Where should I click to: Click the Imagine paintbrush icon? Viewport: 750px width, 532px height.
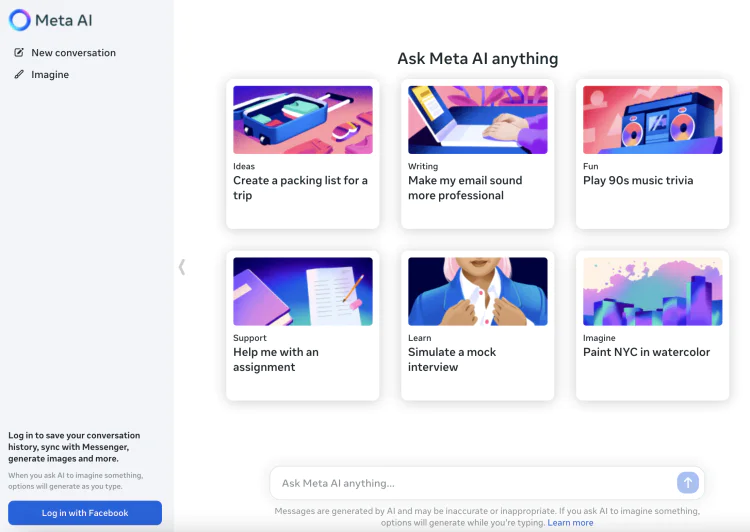click(x=19, y=75)
